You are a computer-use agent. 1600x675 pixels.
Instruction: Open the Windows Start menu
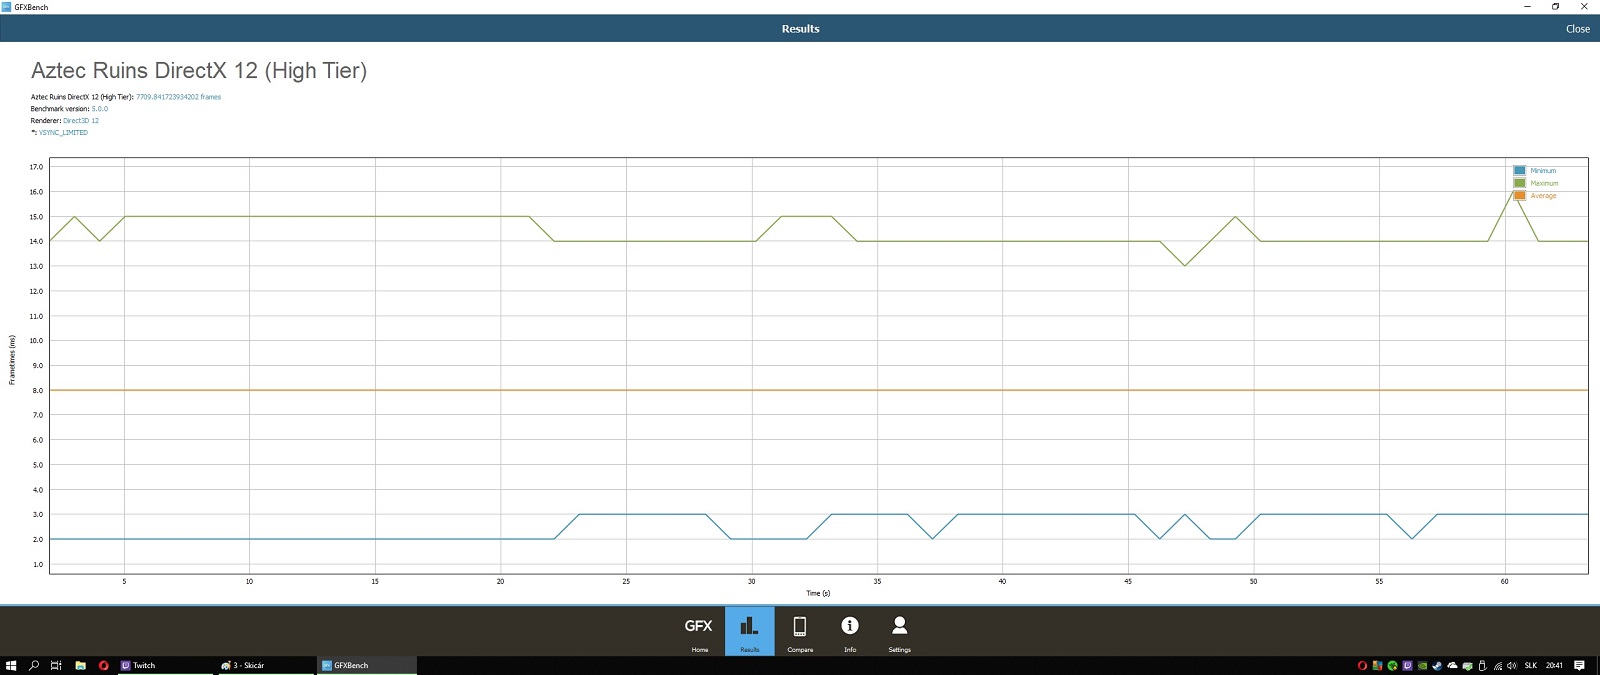click(x=11, y=665)
